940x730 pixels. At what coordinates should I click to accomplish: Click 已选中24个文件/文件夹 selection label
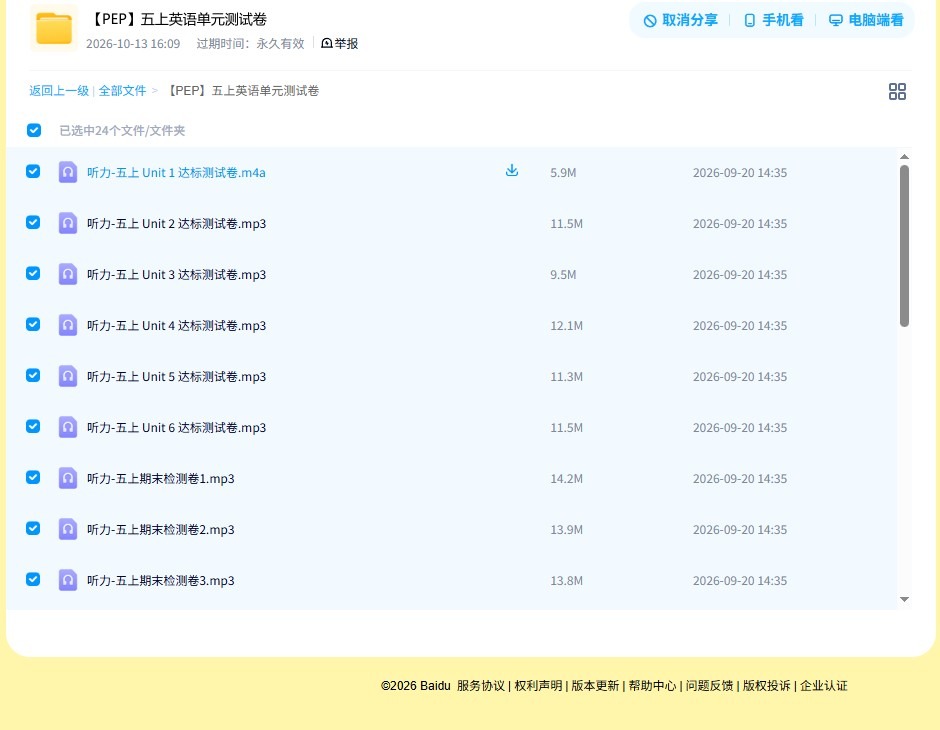tap(122, 131)
